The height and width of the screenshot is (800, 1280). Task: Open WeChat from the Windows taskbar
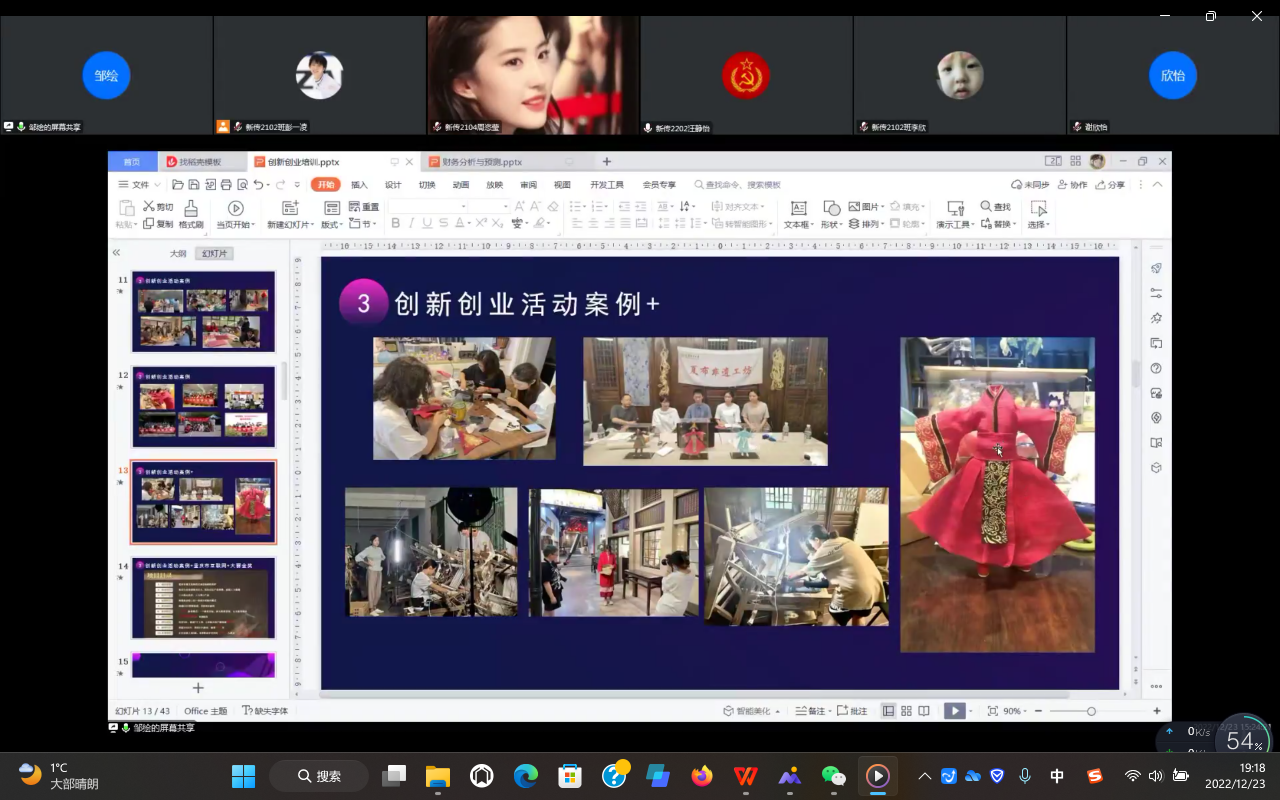tap(833, 776)
